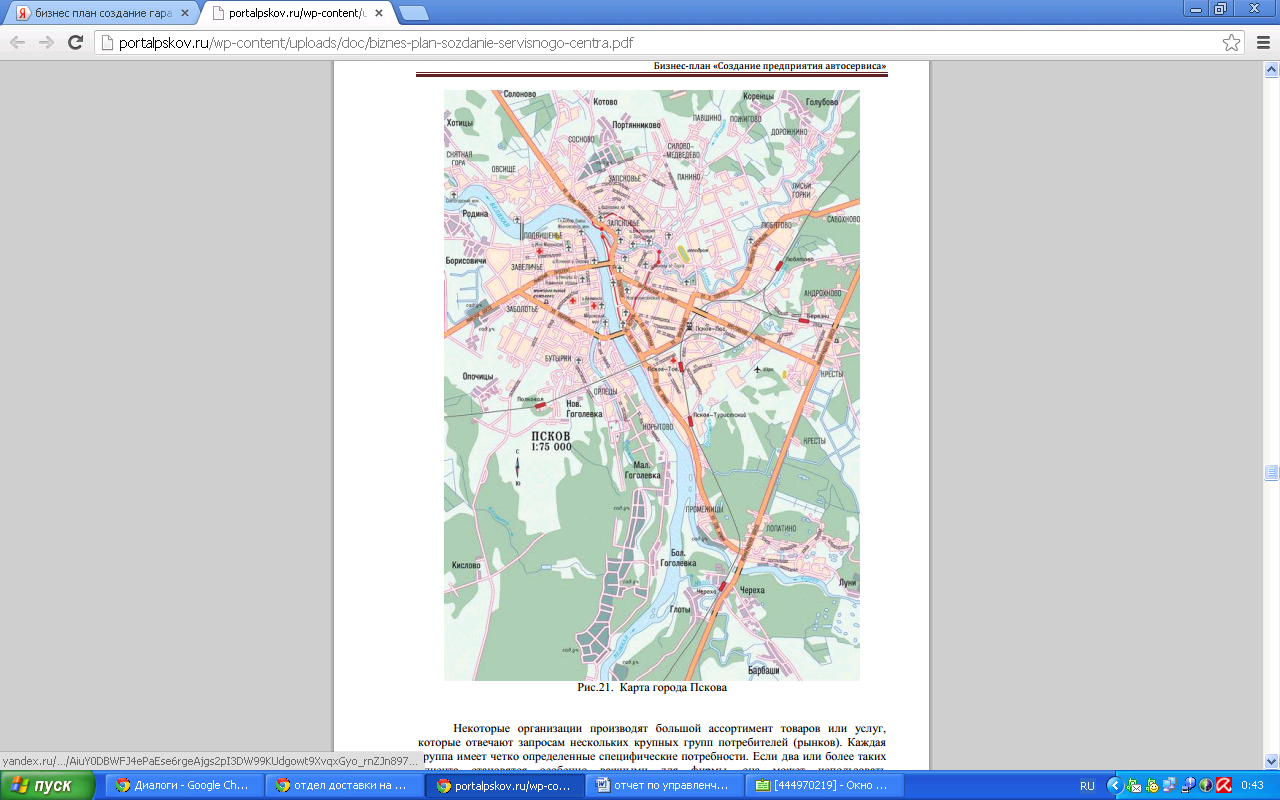Open the Chrome menu (three lines)
This screenshot has width=1280, height=800.
point(1261,42)
